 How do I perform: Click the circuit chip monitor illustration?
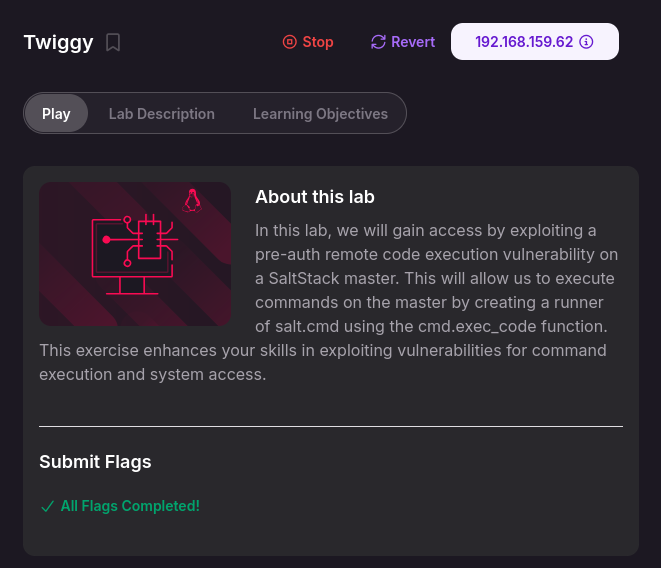134,254
